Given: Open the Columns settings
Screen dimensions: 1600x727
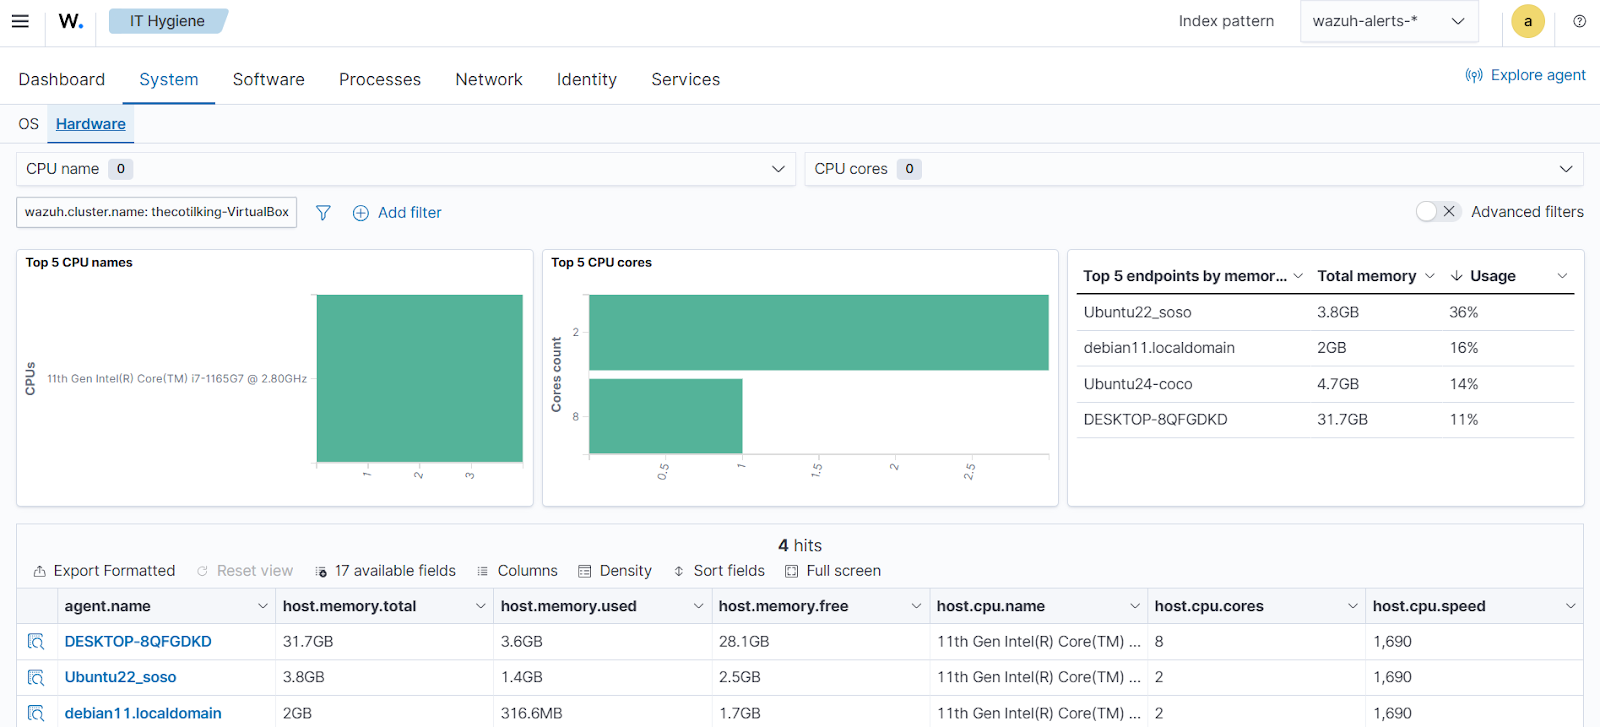Looking at the screenshot, I should coord(517,571).
